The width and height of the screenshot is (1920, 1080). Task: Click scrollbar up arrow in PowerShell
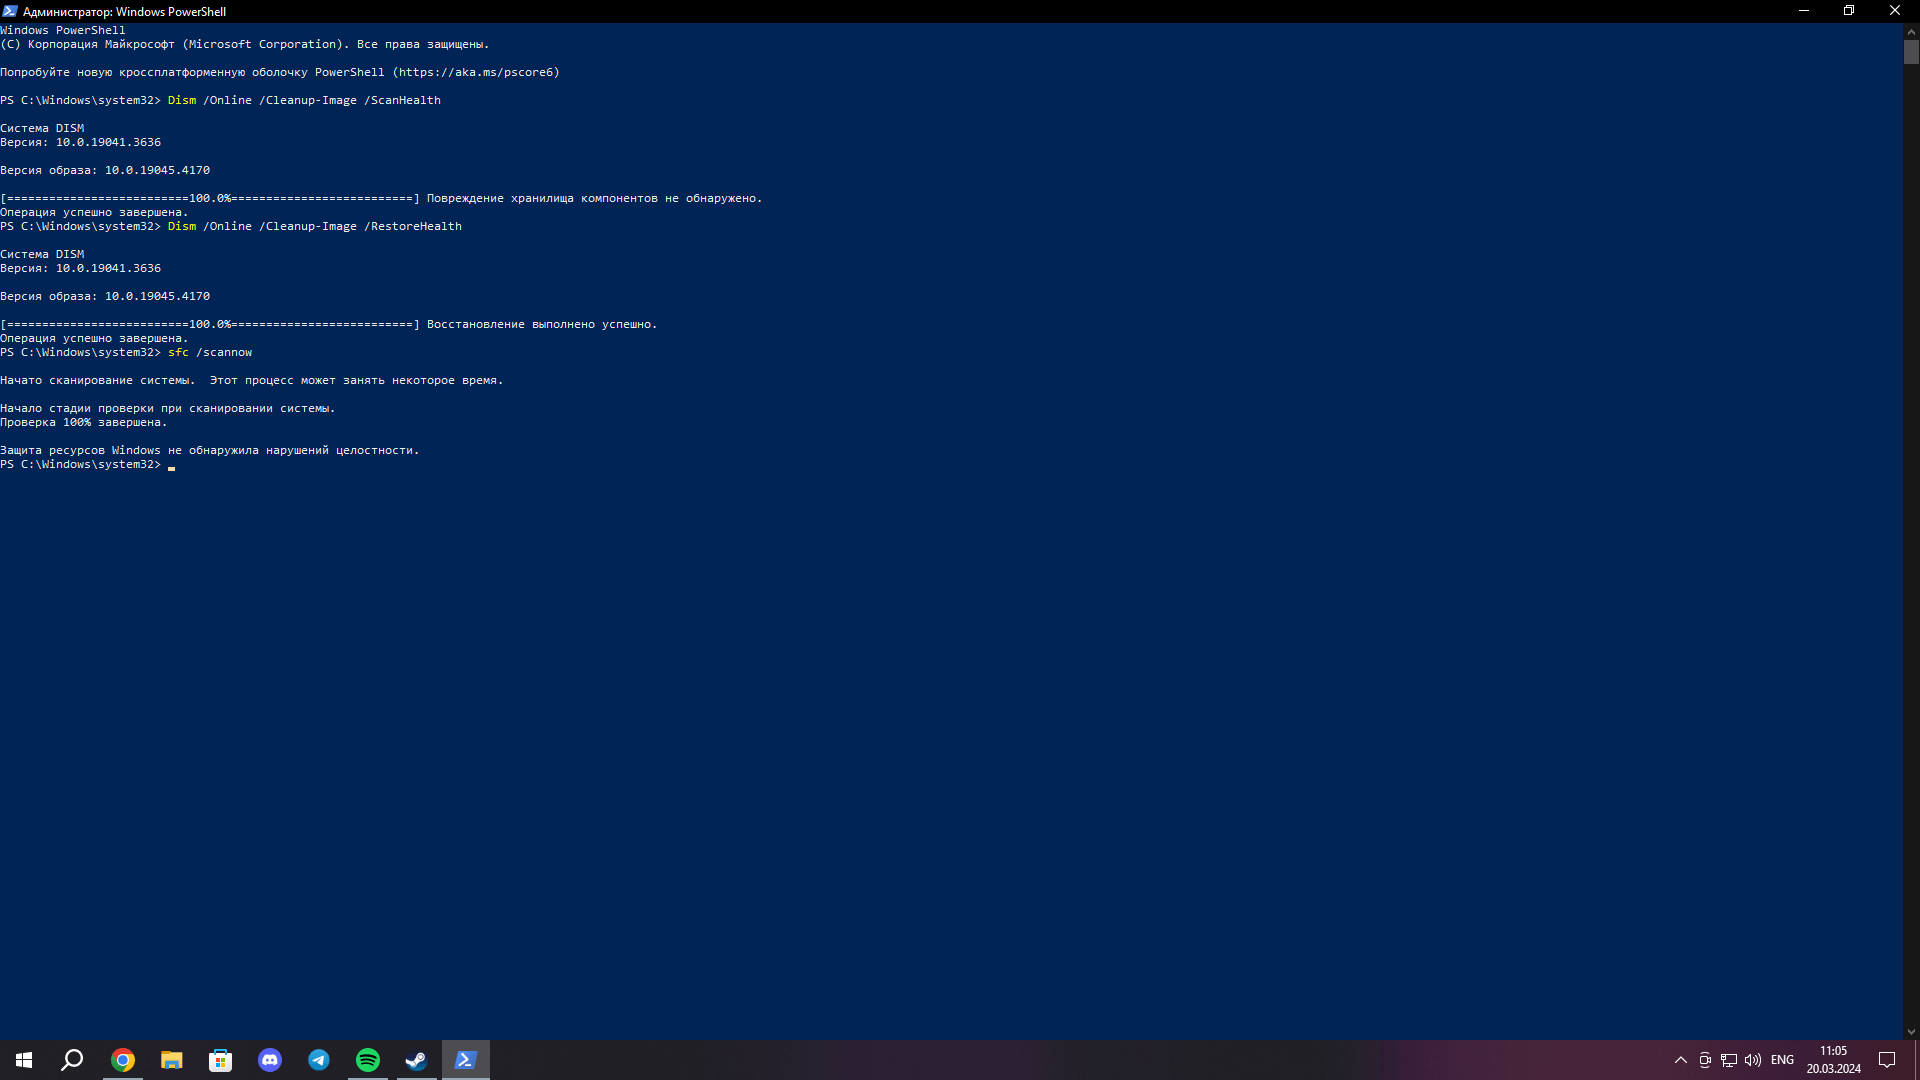tap(1911, 31)
